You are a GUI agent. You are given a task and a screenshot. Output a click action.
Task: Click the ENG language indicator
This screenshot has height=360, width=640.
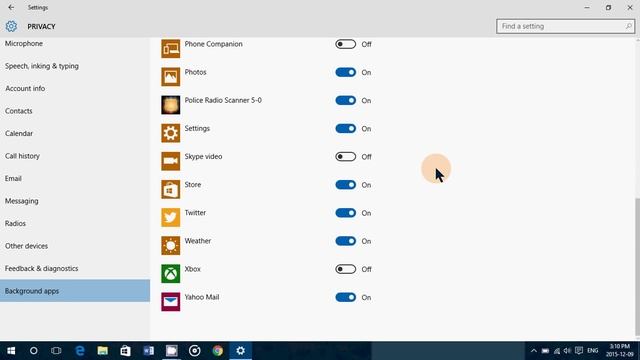pyautogui.click(x=593, y=351)
